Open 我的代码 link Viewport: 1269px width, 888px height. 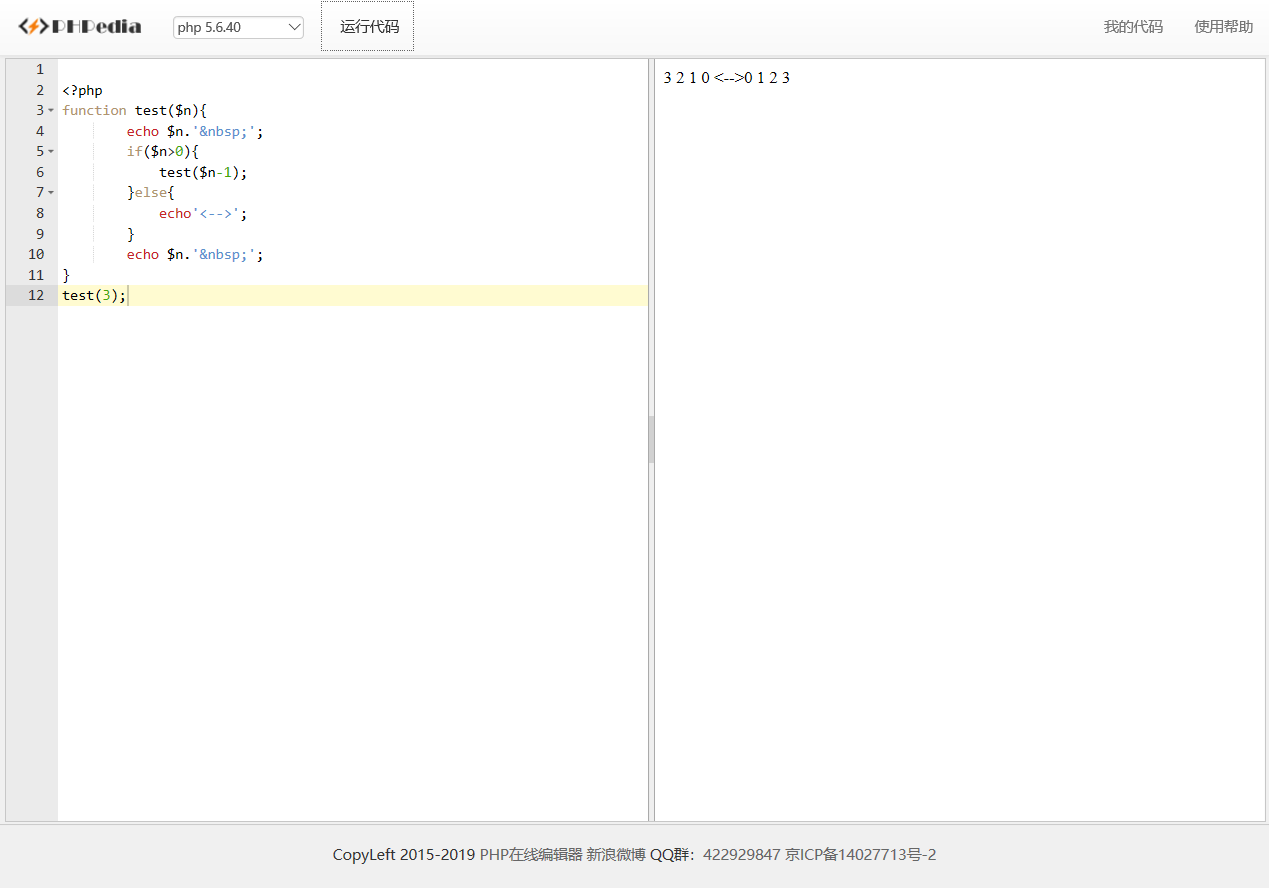click(1133, 27)
